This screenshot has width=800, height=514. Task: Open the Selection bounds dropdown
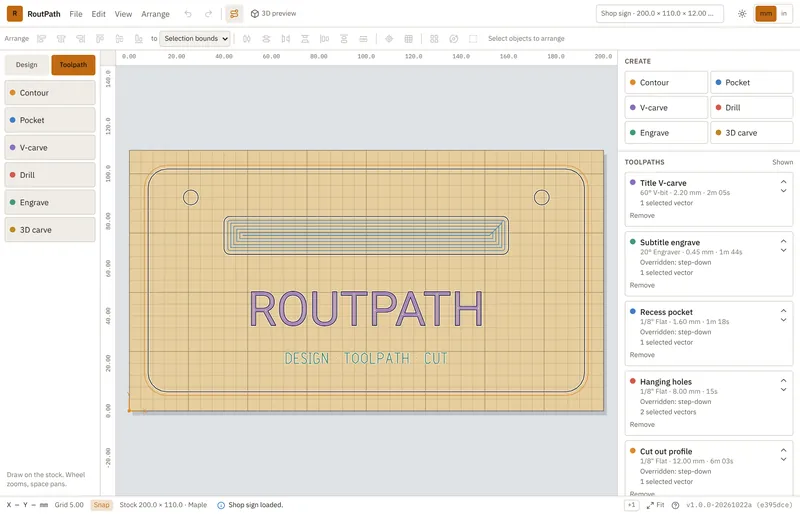pyautogui.click(x=195, y=39)
